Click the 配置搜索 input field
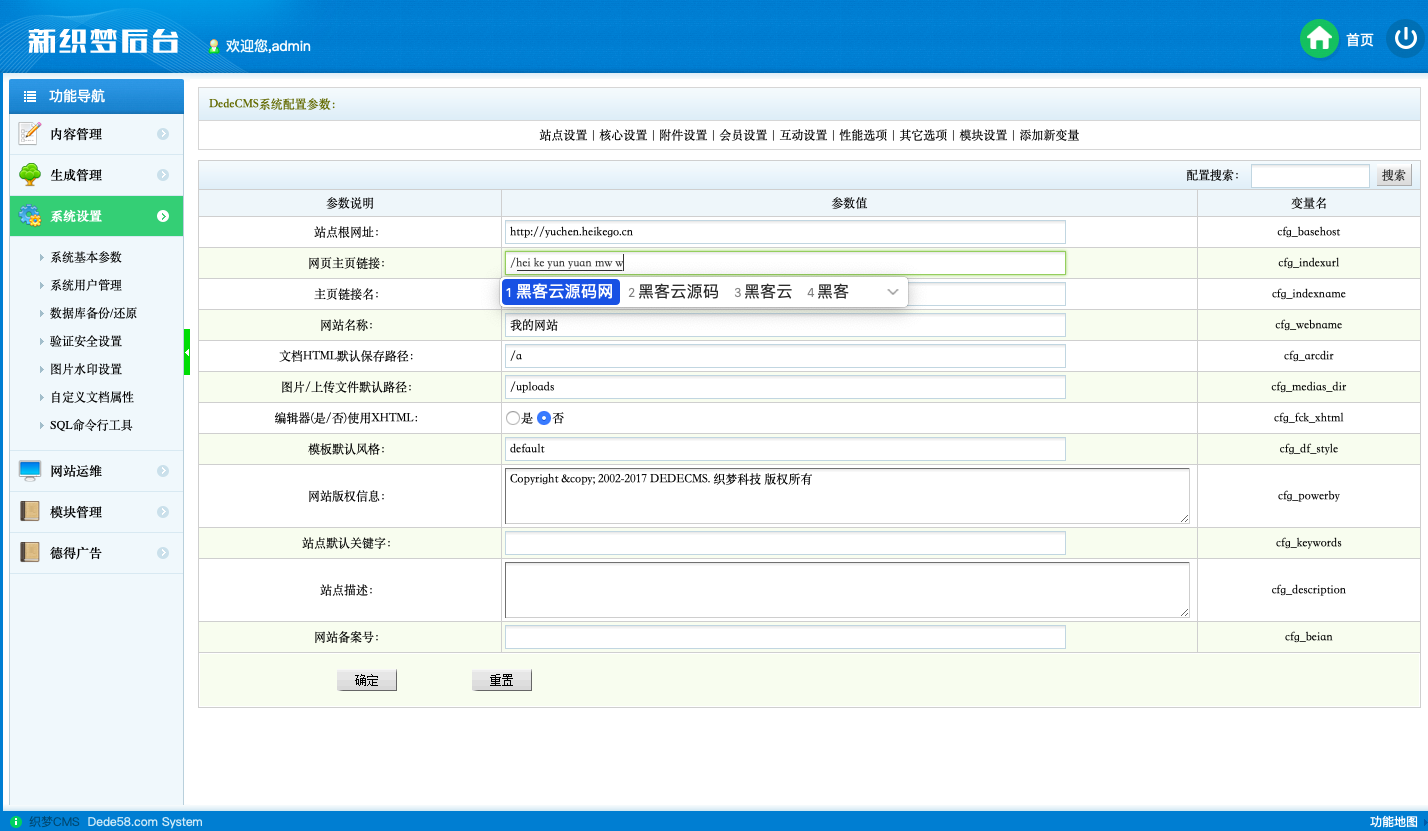This screenshot has width=1428, height=831. point(1309,176)
